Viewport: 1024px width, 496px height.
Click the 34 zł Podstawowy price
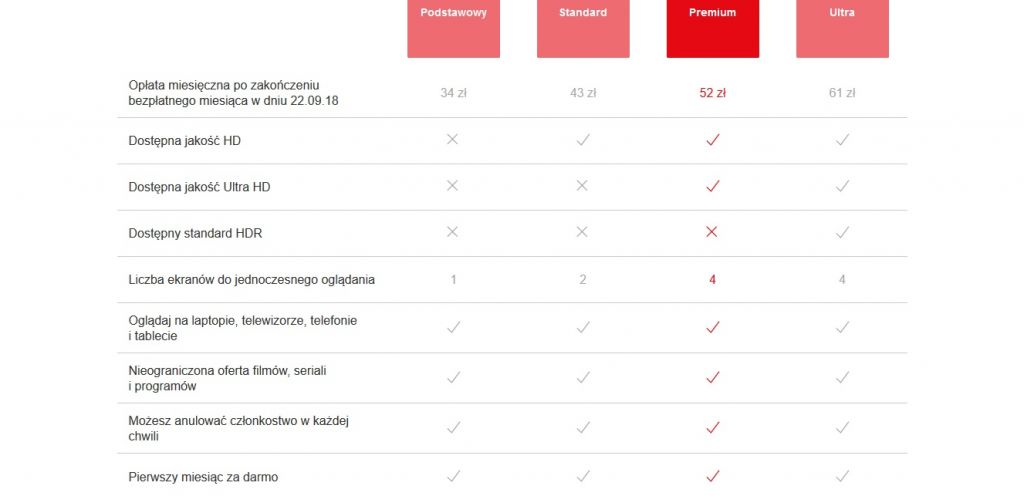453,93
